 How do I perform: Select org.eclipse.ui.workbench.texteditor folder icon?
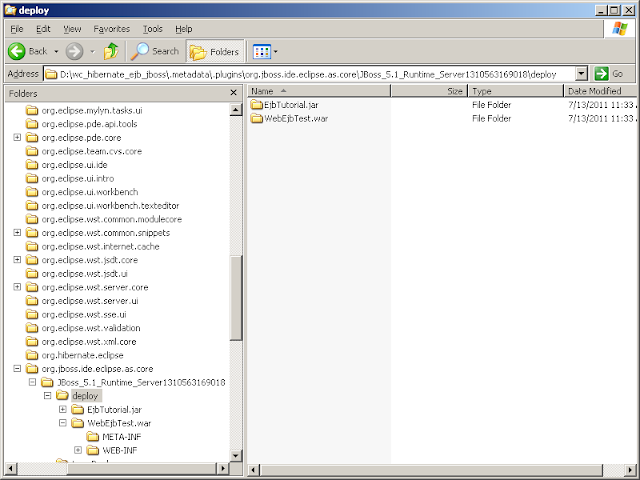[x=32, y=206]
